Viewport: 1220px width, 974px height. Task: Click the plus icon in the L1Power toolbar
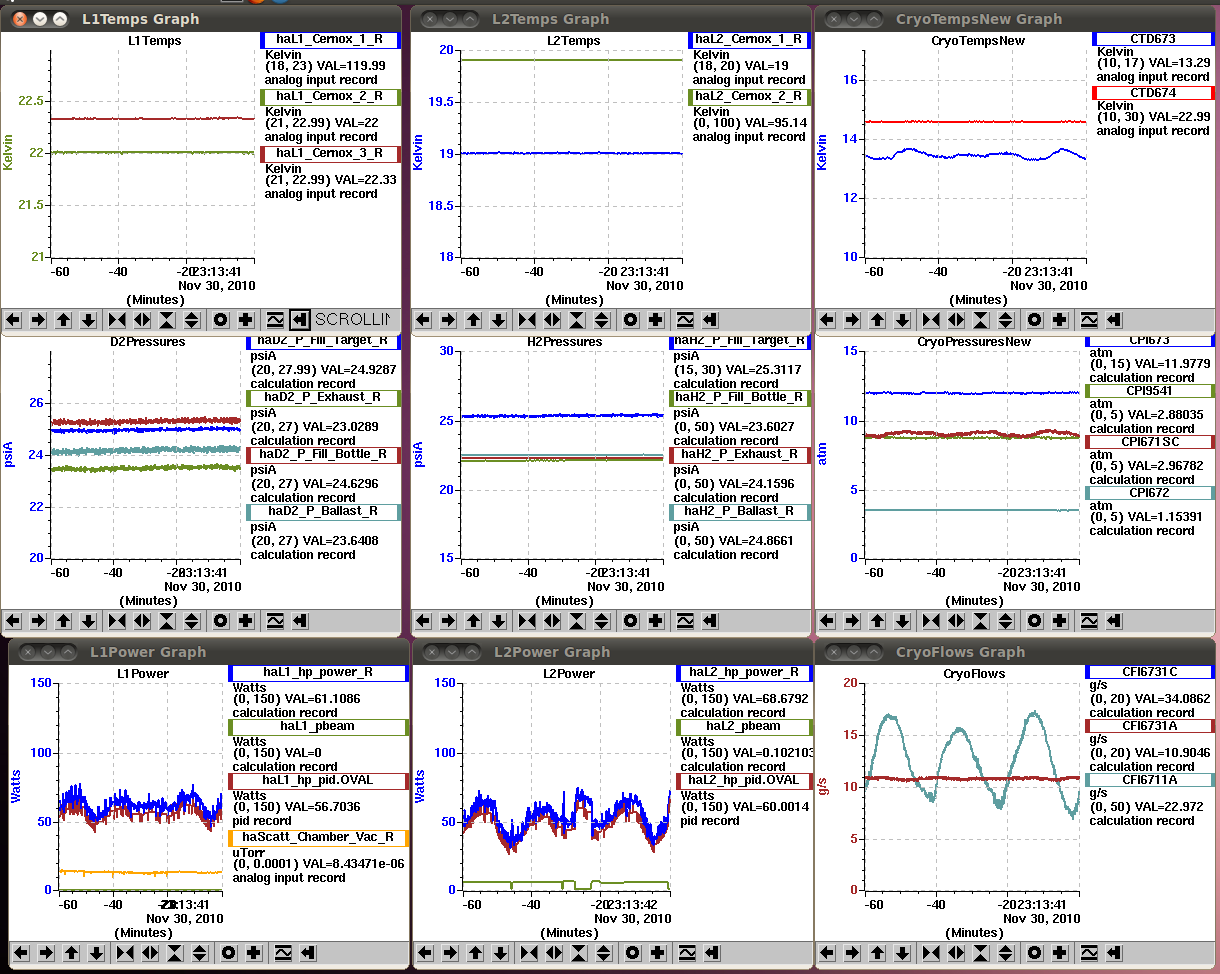[x=254, y=953]
